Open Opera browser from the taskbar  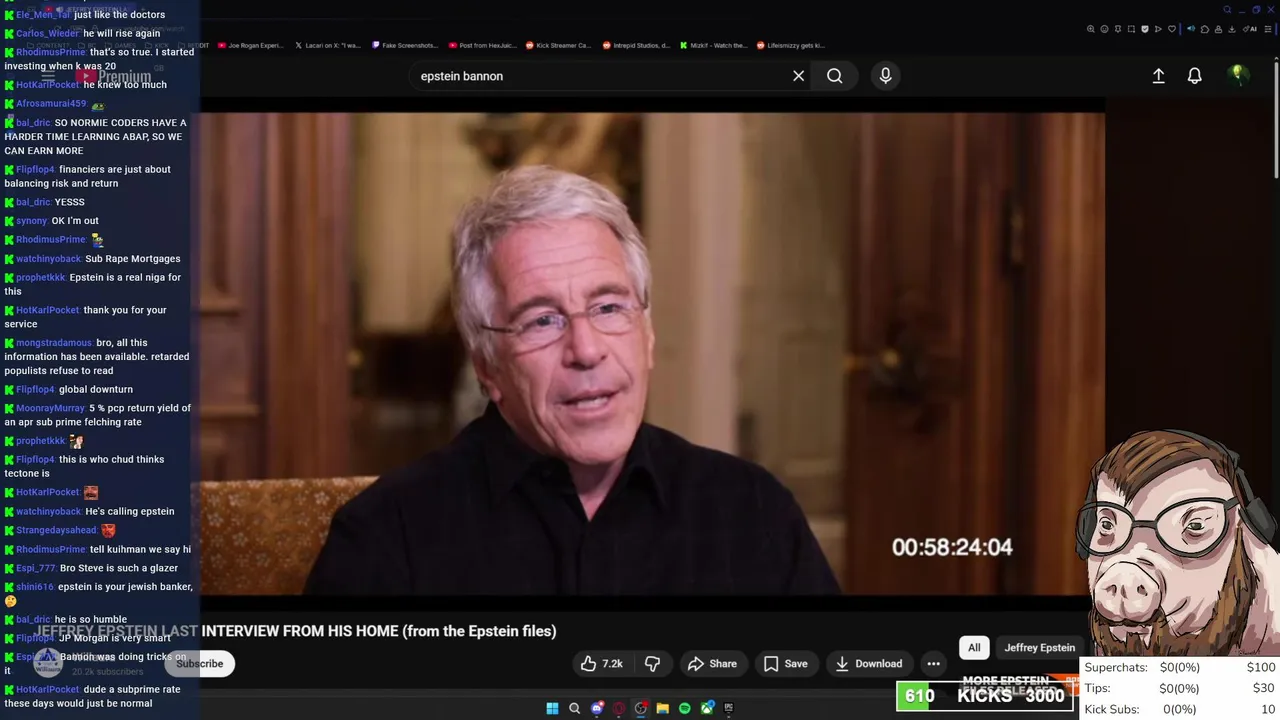(619, 708)
